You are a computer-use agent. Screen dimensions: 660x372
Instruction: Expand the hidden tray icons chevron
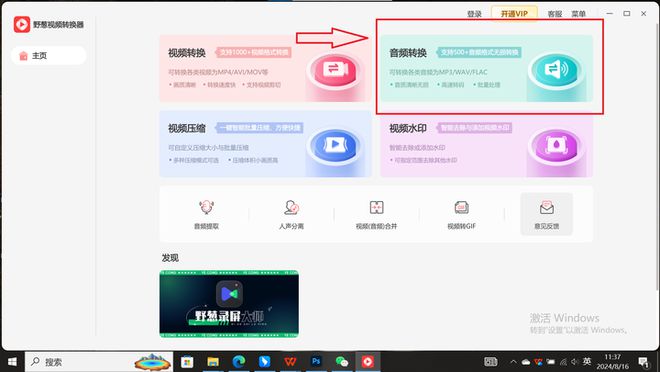pyautogui.click(x=513, y=362)
